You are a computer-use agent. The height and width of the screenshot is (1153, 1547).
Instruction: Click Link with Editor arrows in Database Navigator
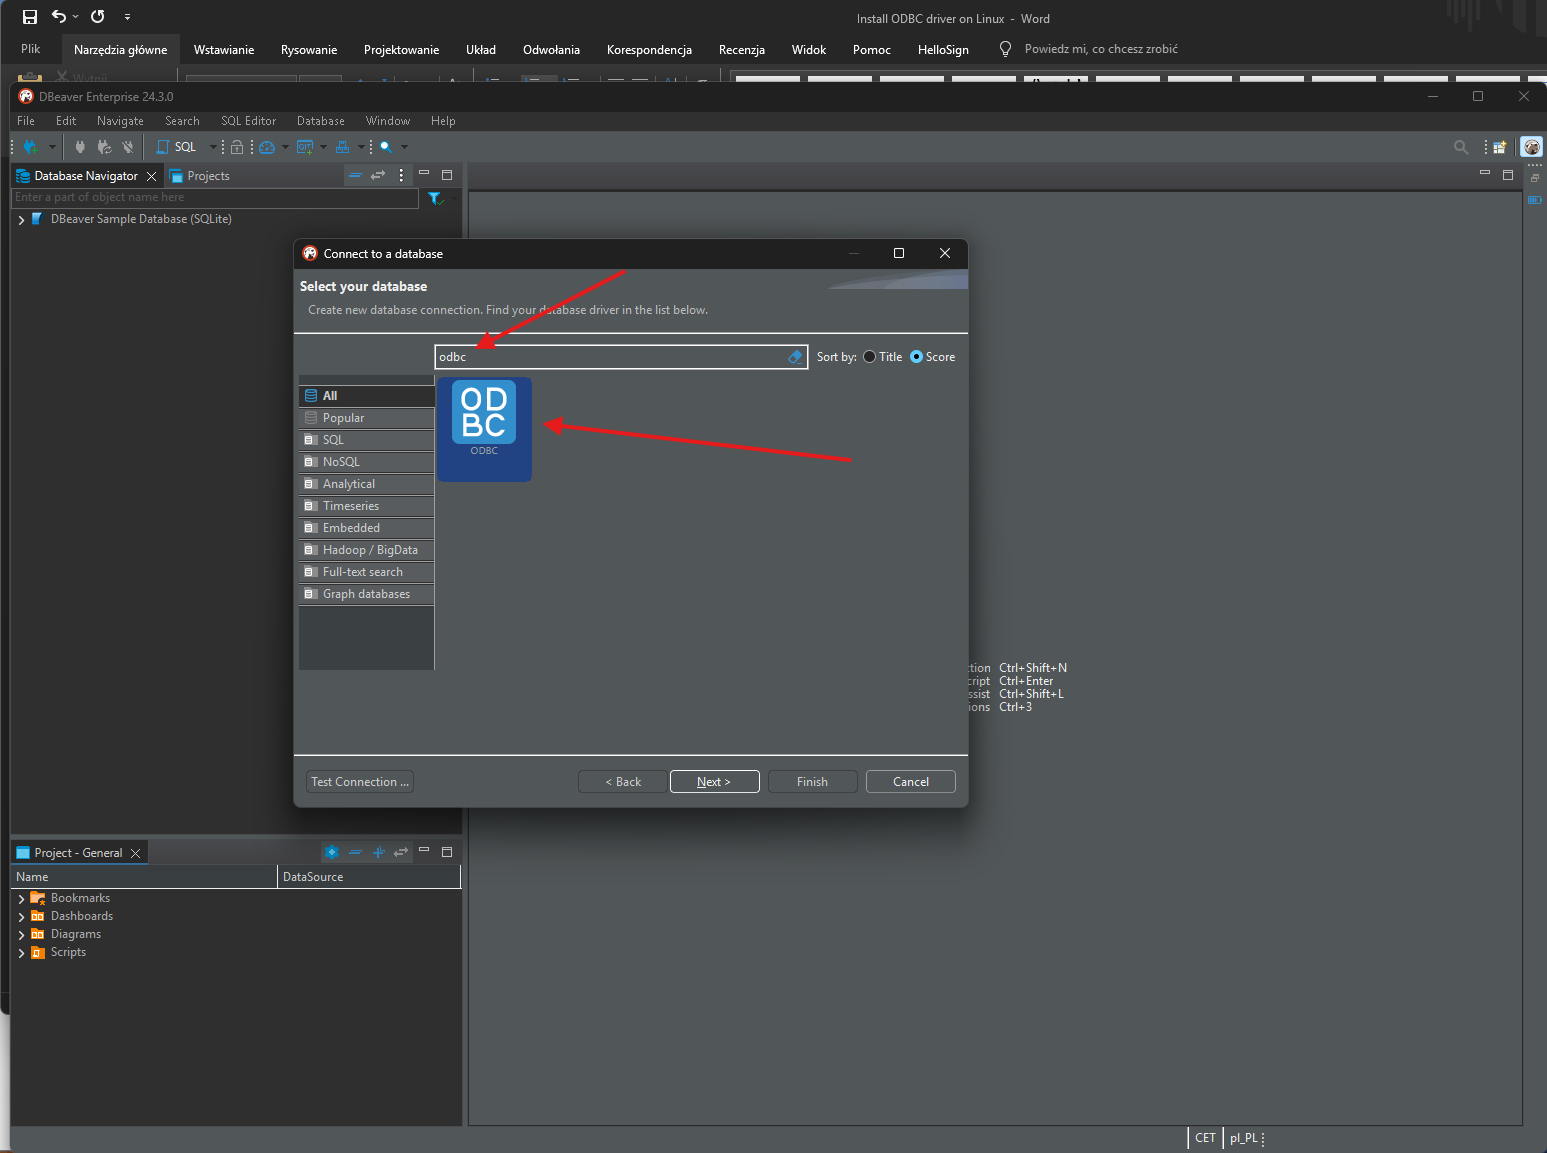[x=378, y=175]
